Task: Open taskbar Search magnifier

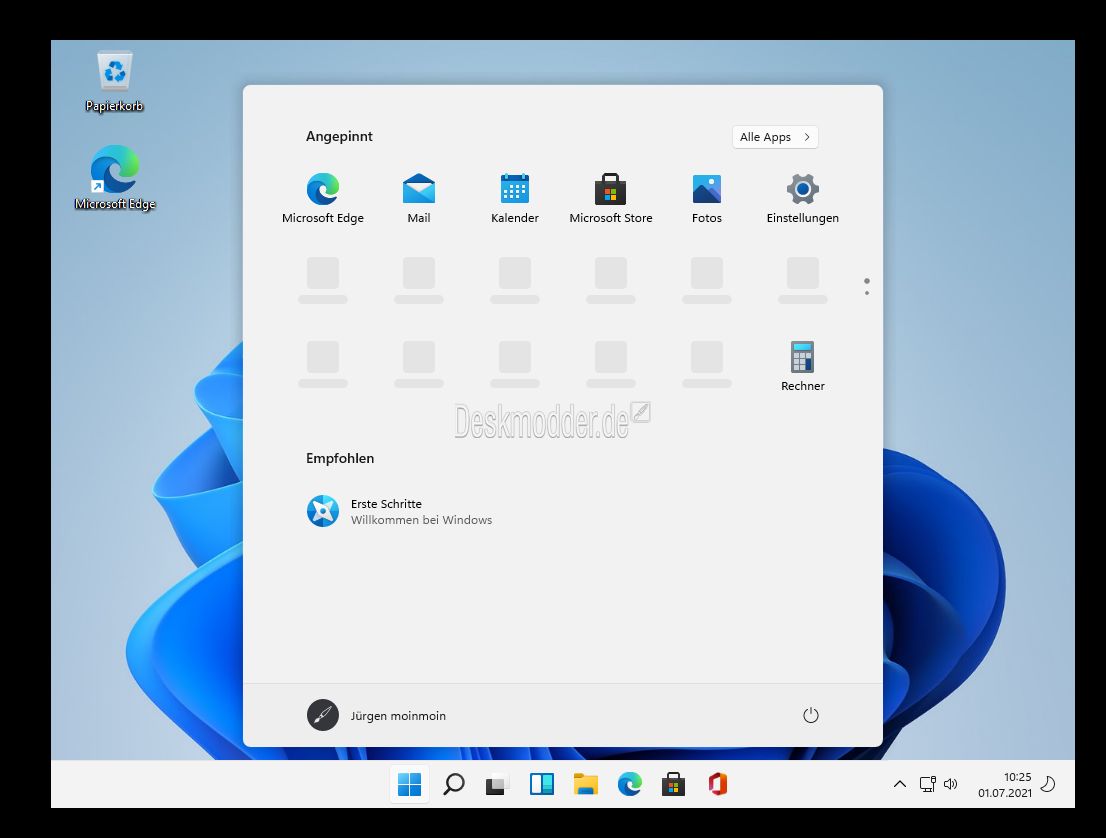Action: pyautogui.click(x=454, y=784)
